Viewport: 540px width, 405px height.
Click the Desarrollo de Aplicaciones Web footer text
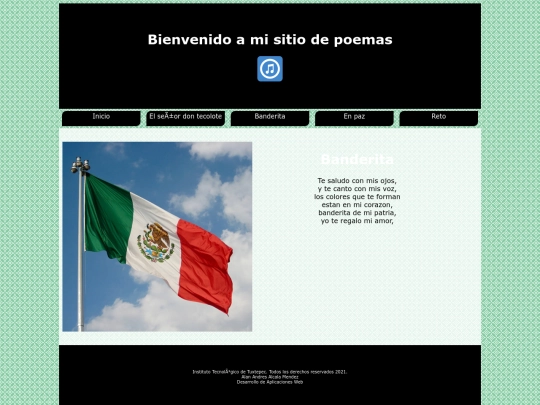coord(270,382)
